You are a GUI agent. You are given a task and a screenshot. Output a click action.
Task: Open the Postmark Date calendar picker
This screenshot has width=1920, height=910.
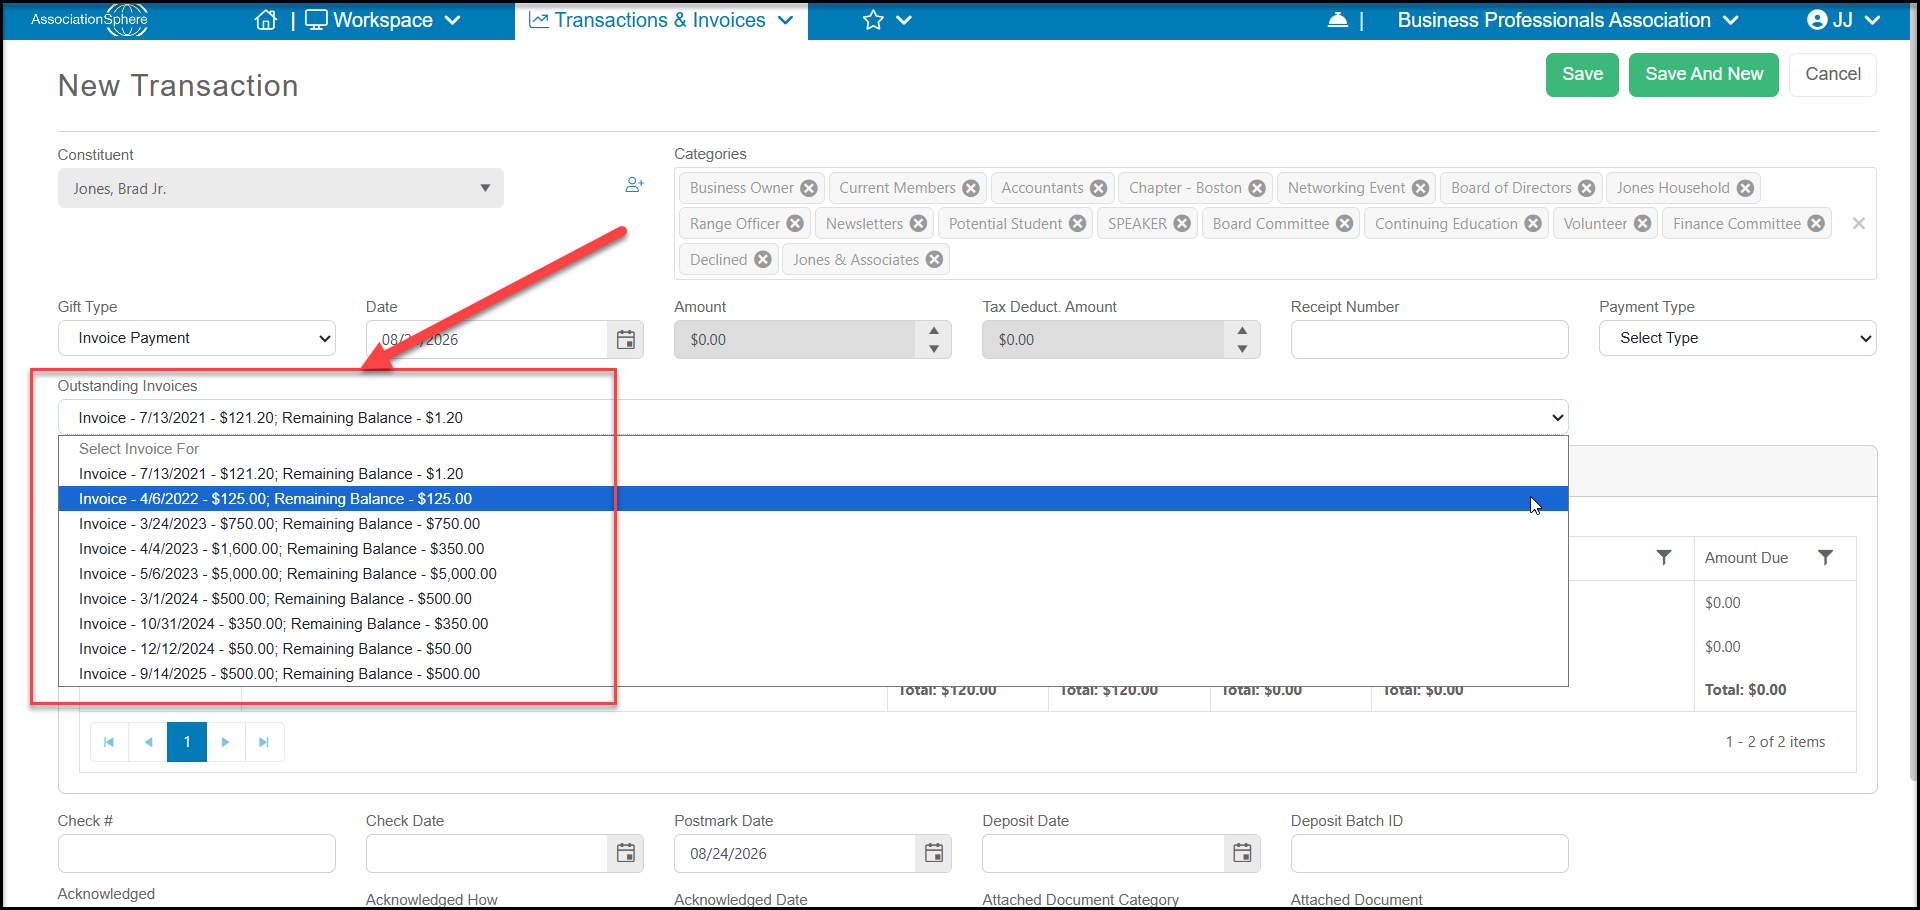(x=934, y=854)
